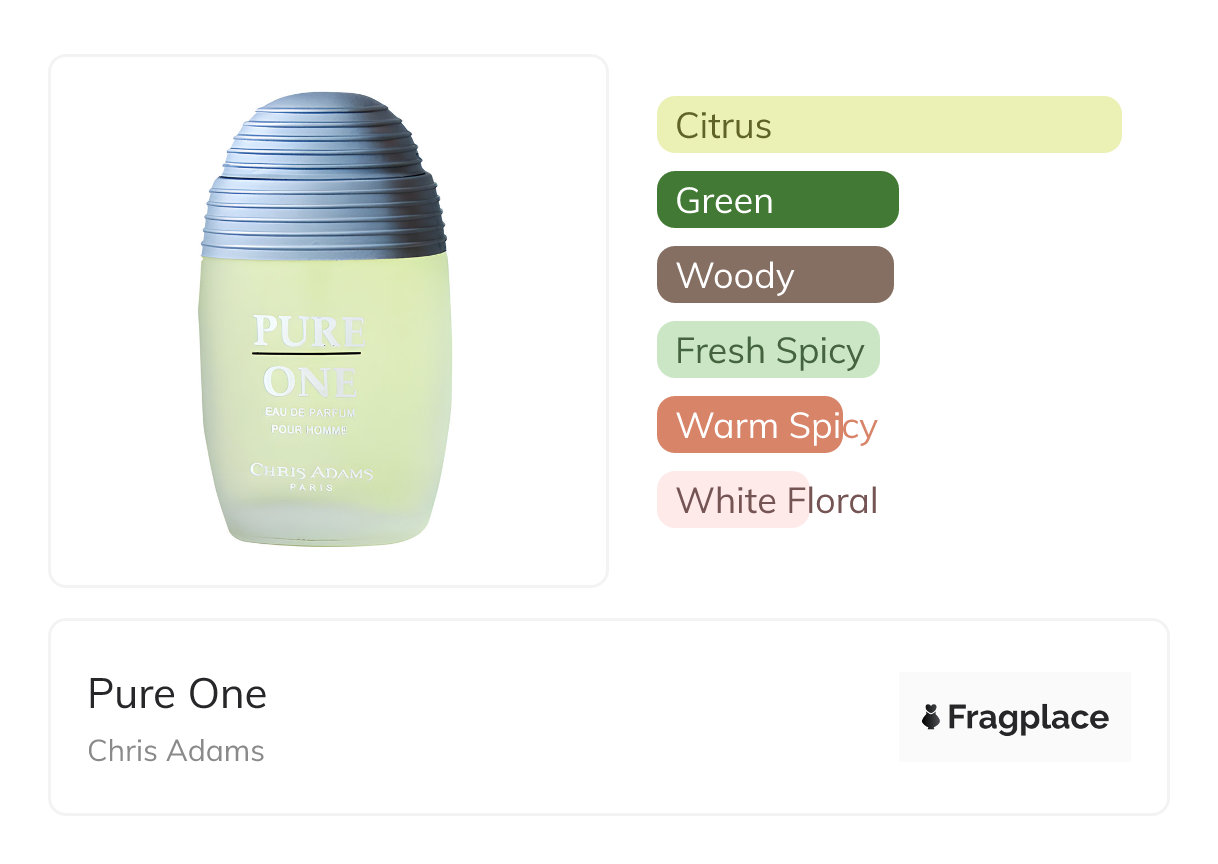
Task: Click the blue ribbed bottle cap
Action: pyautogui.click(x=325, y=177)
